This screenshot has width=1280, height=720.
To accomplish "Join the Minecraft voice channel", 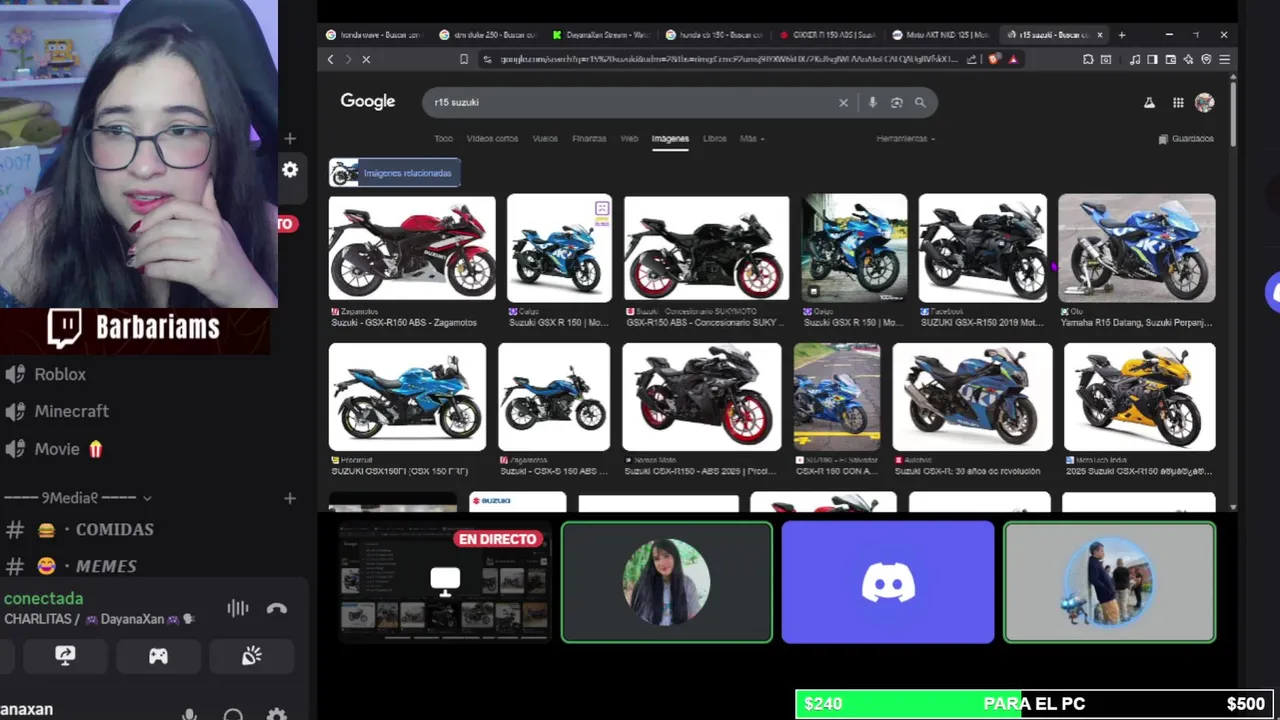I will tap(71, 411).
